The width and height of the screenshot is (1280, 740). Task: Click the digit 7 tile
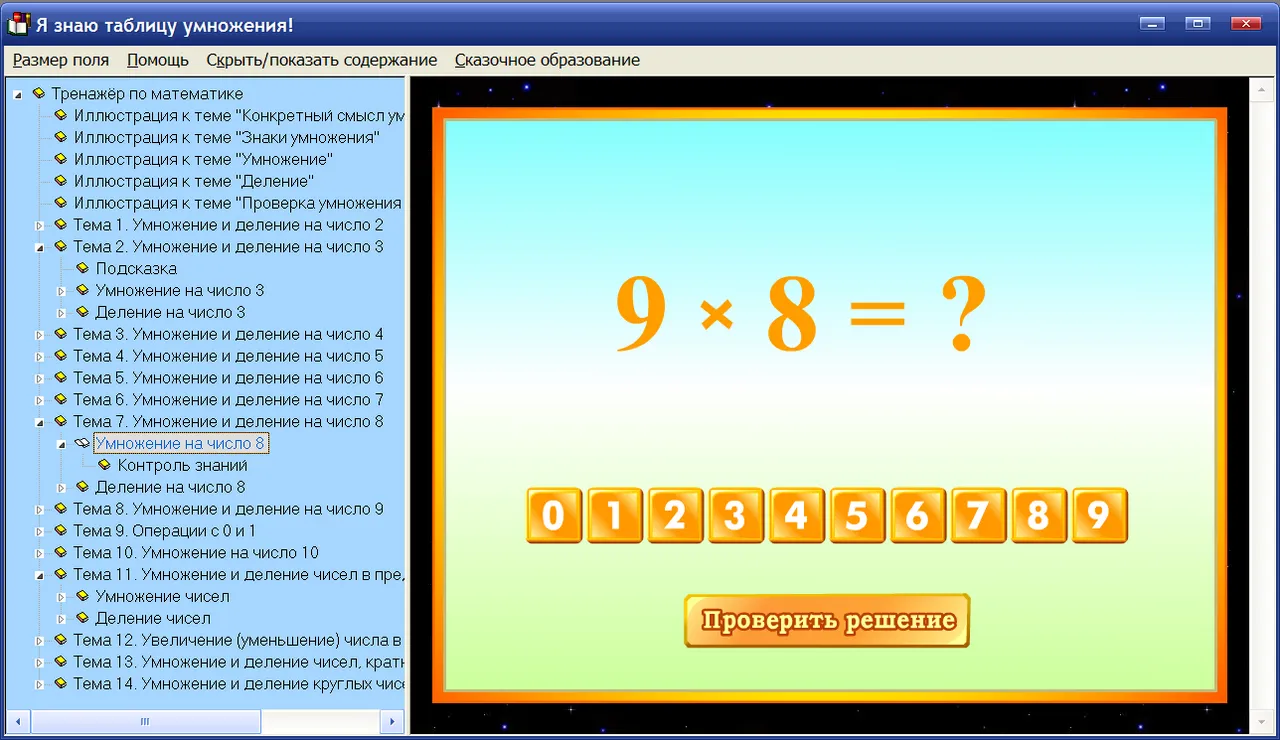(978, 515)
